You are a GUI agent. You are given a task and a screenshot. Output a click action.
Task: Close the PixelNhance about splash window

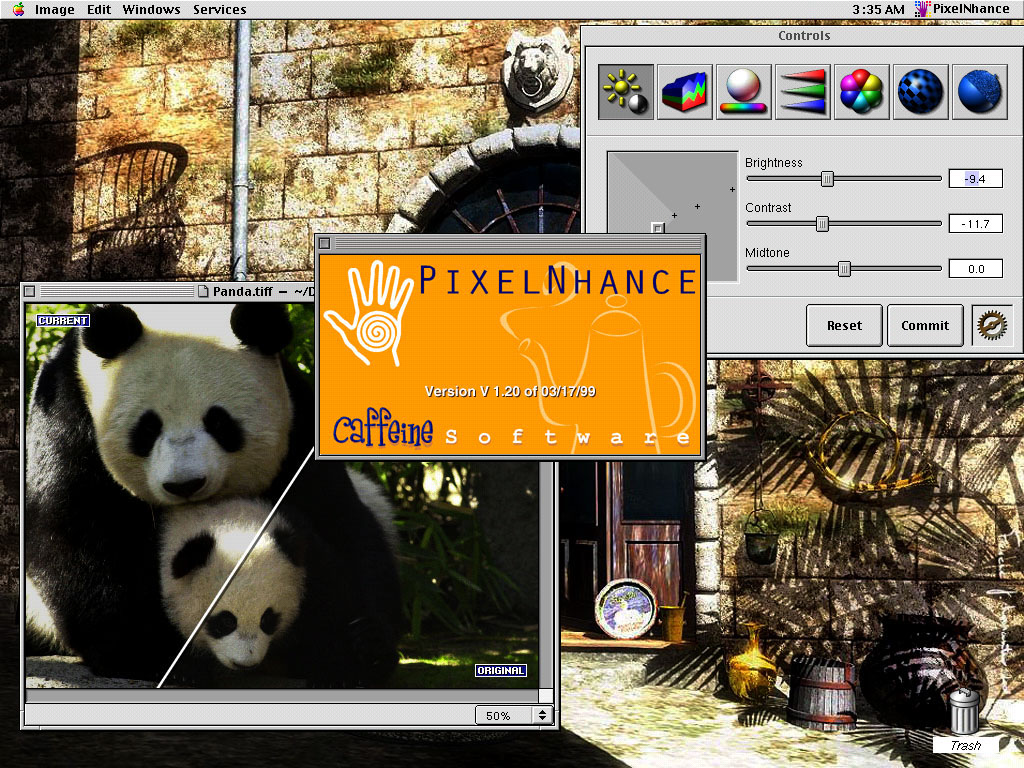pos(325,244)
